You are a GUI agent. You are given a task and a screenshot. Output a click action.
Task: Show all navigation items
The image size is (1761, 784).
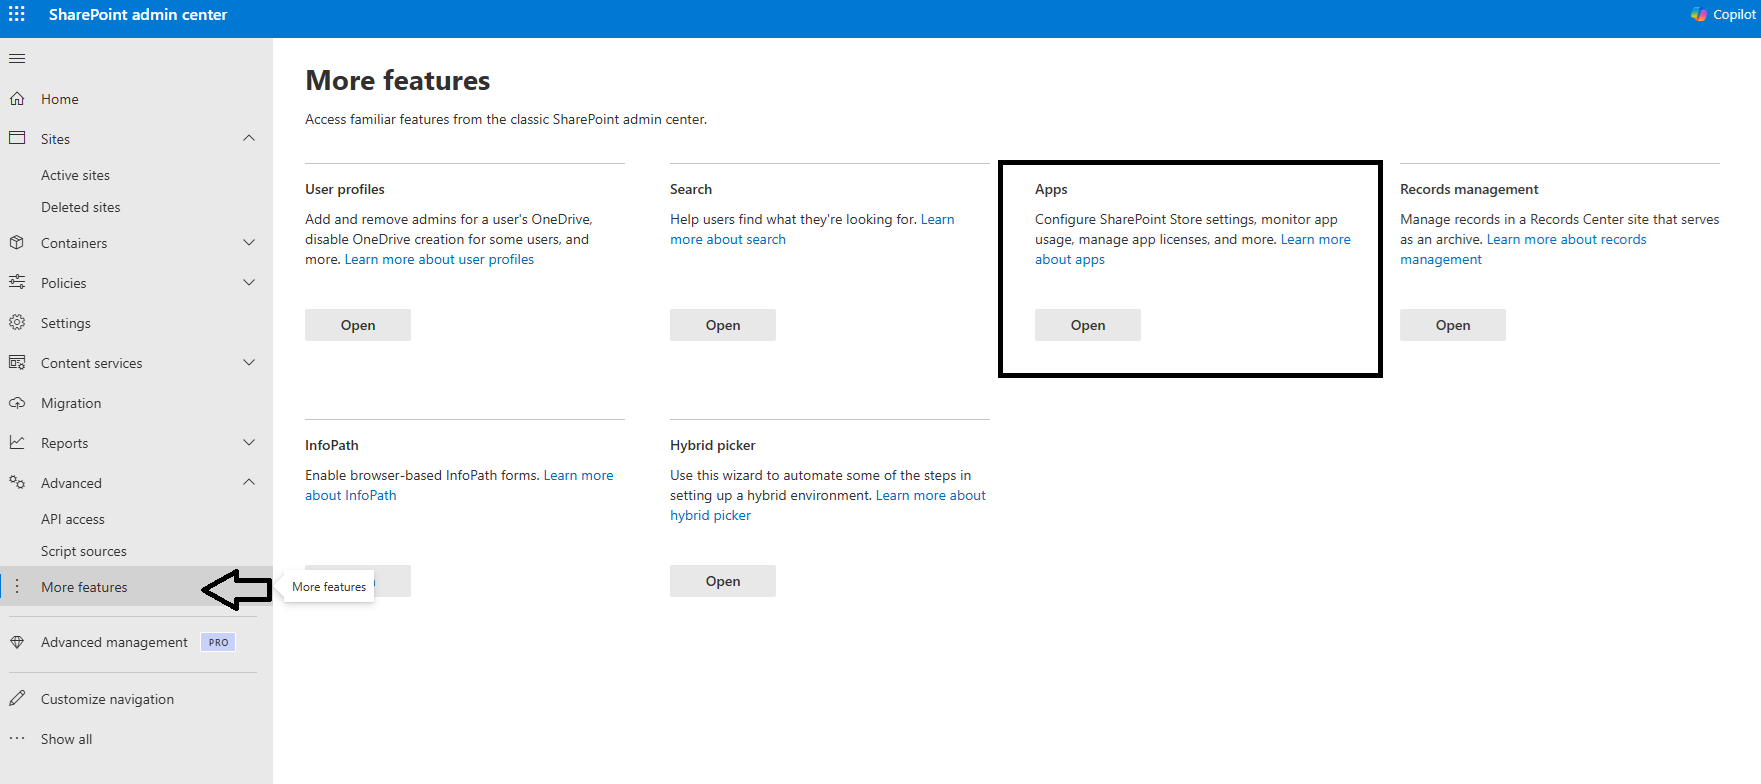pos(66,739)
